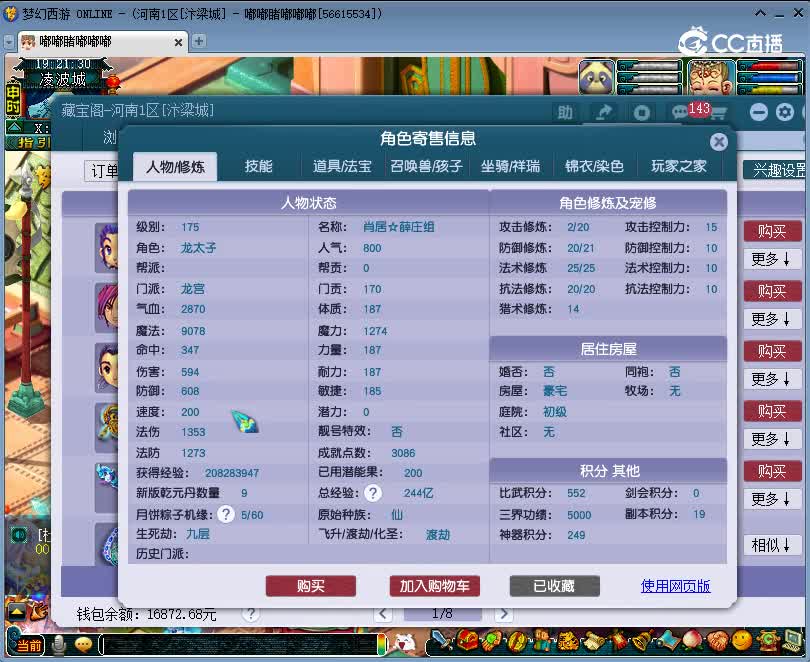Click the yellow bar under the mana bar
Viewport: 810px width, 662px height.
coord(769,89)
